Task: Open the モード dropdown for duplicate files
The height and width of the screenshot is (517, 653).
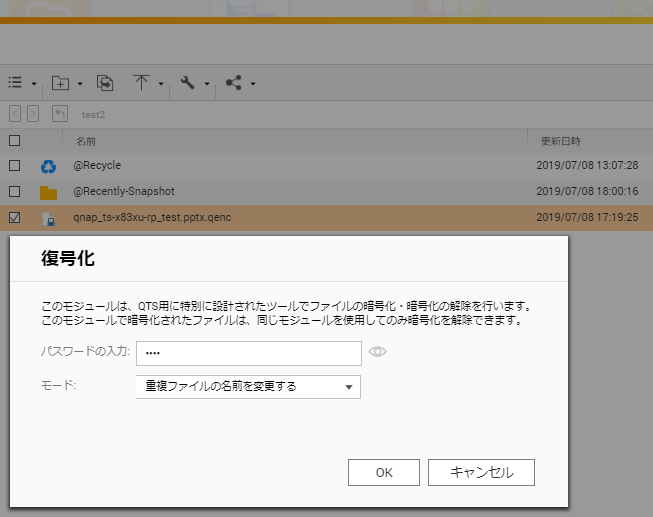Action: (247, 386)
